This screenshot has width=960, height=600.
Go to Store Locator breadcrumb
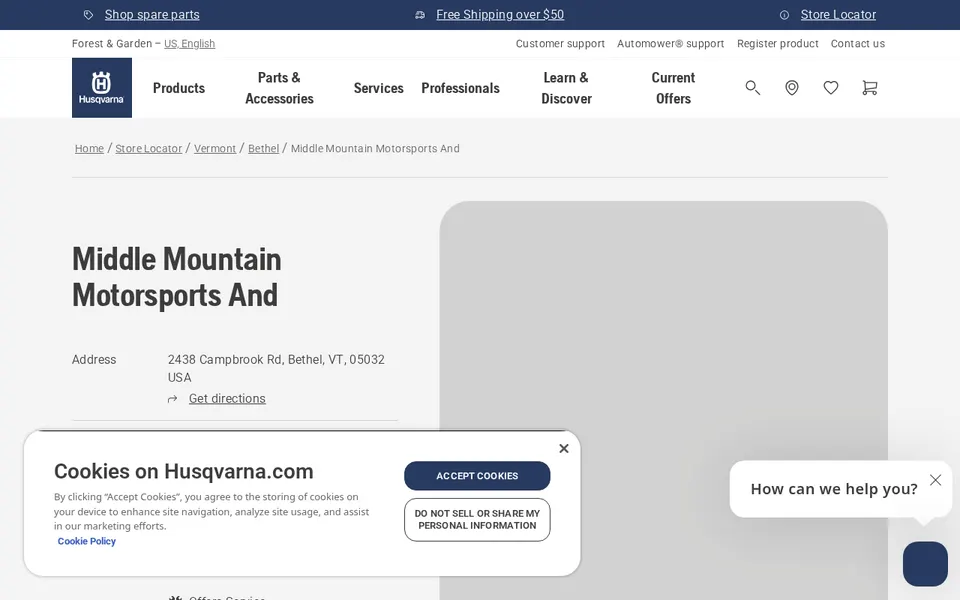(149, 149)
